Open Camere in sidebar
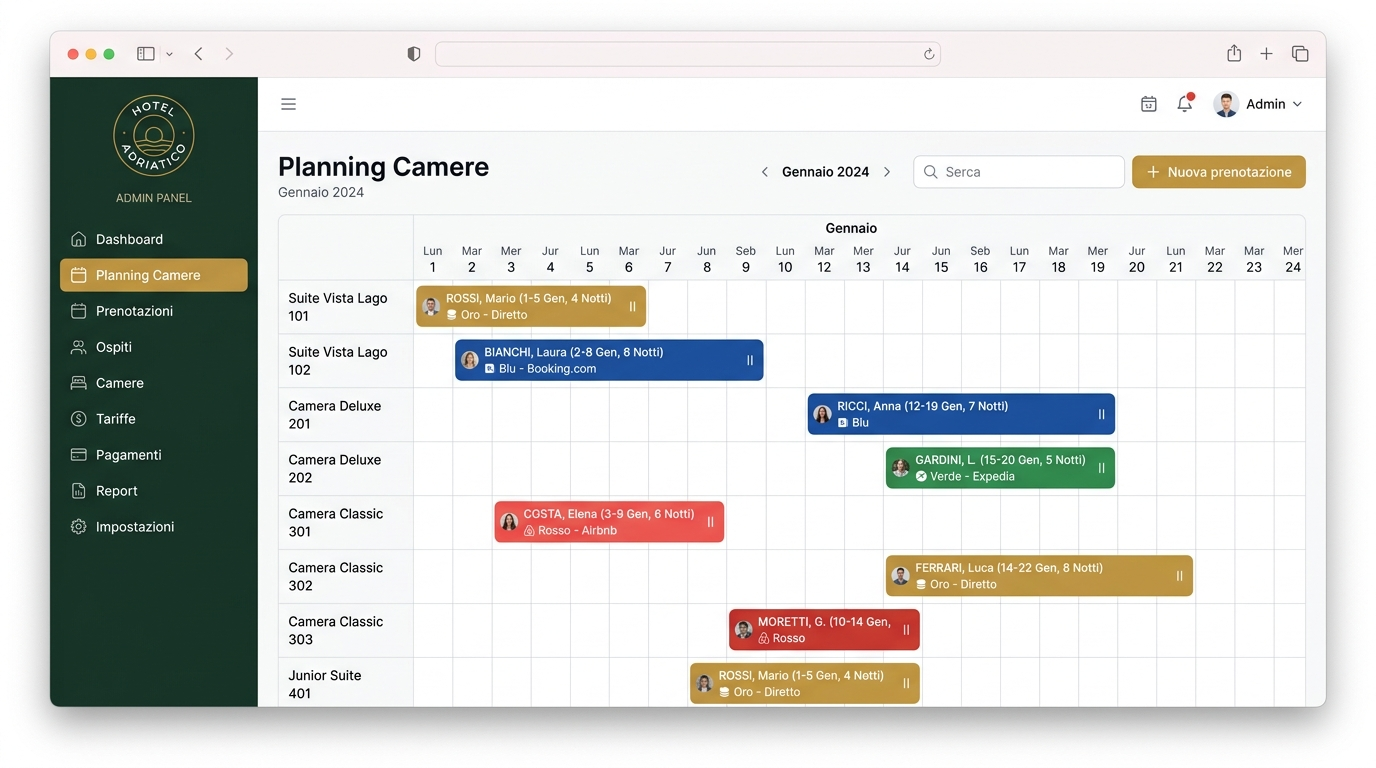 tap(154, 383)
